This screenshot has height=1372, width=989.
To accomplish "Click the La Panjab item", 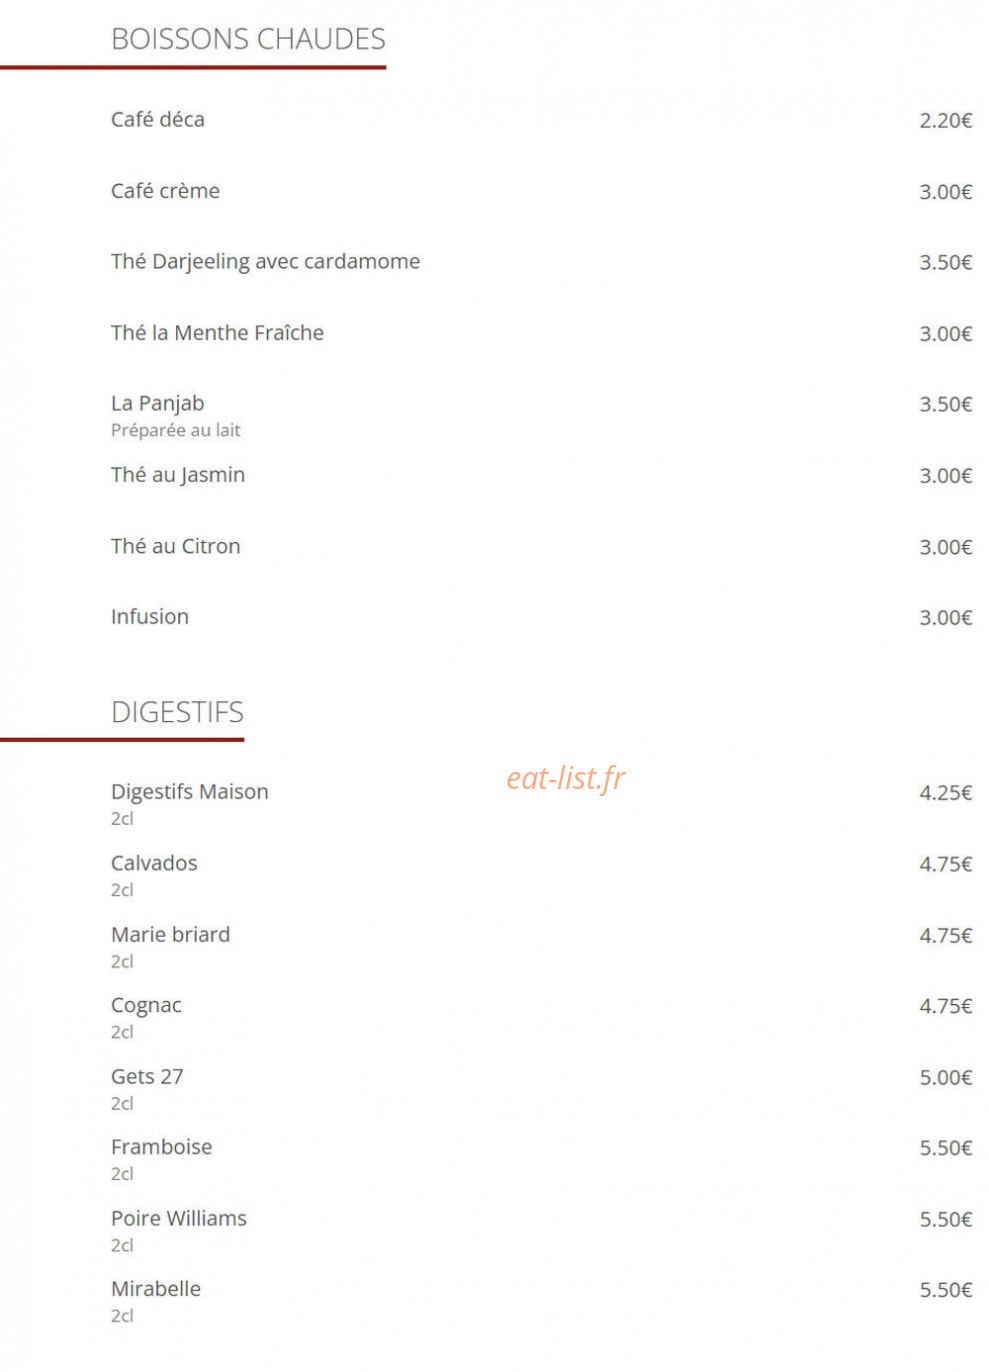I will (x=157, y=403).
